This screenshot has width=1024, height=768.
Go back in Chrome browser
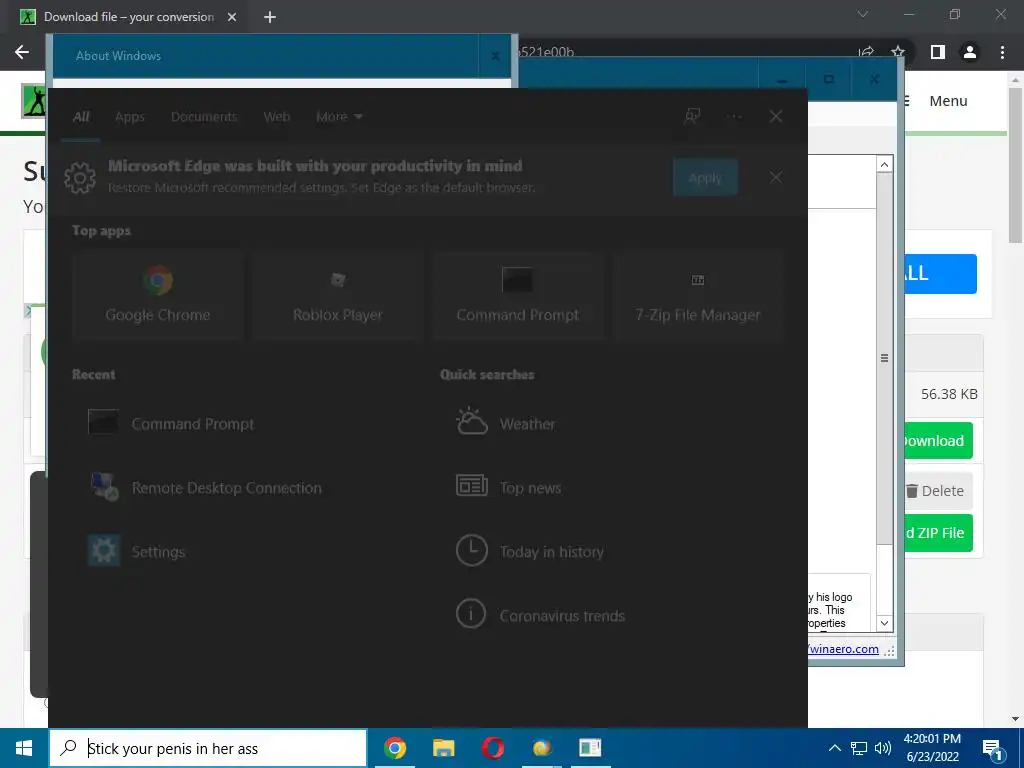click(22, 52)
